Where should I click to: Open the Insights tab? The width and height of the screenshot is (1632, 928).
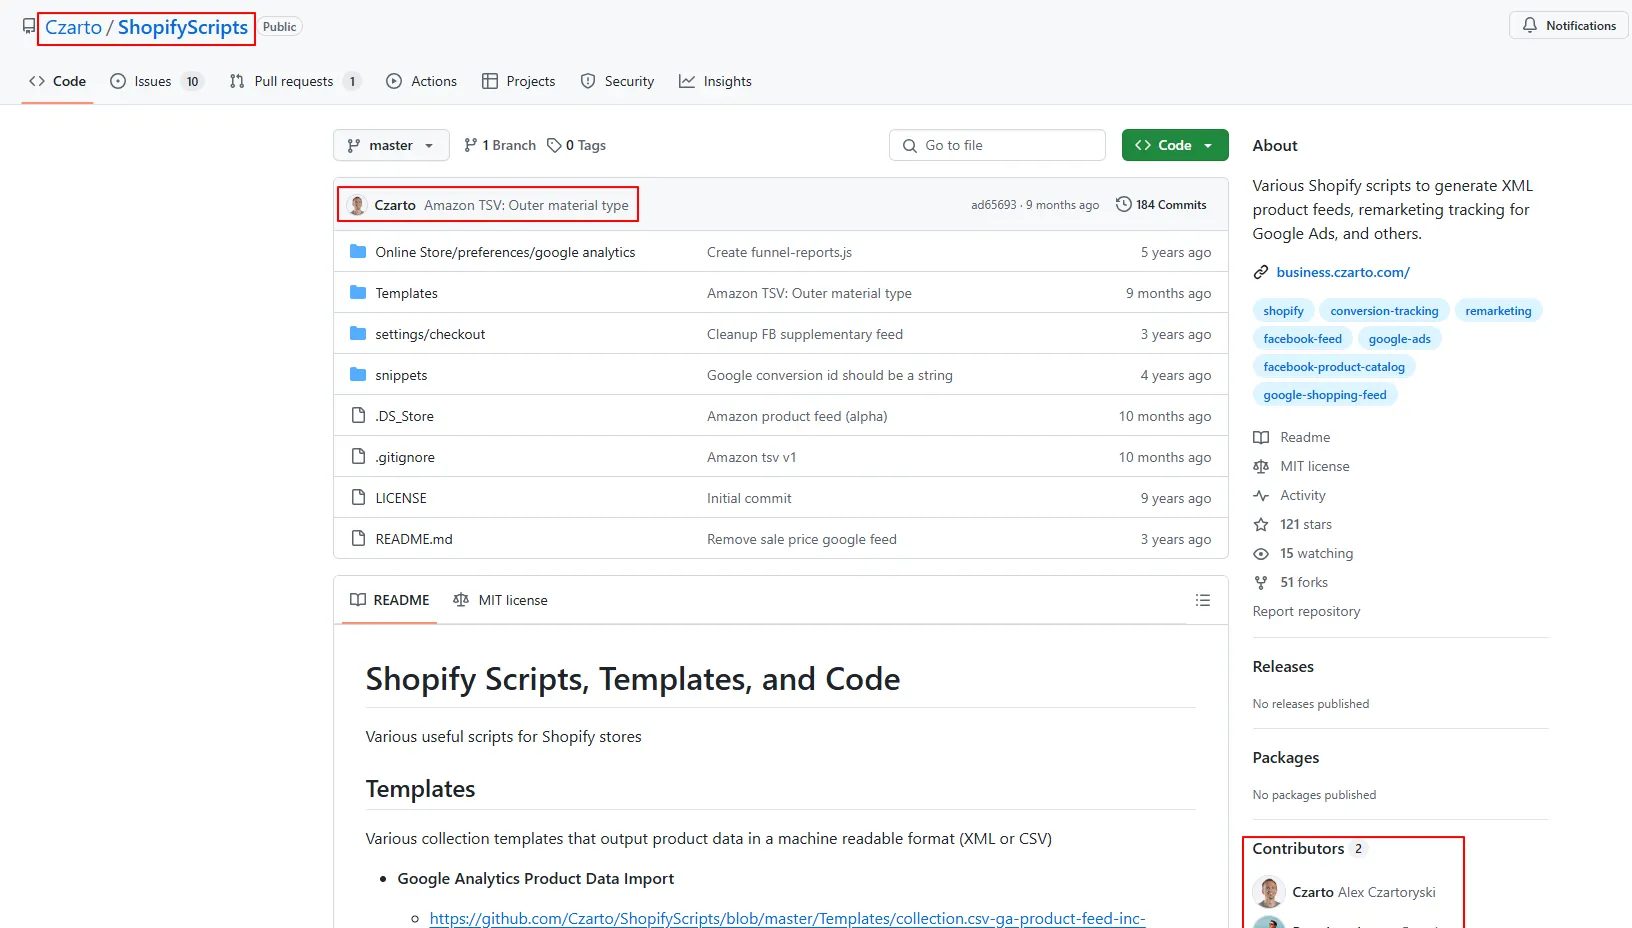pos(715,81)
